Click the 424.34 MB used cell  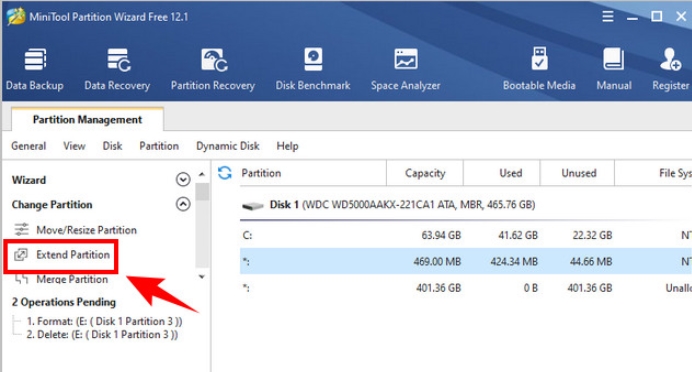(x=514, y=262)
